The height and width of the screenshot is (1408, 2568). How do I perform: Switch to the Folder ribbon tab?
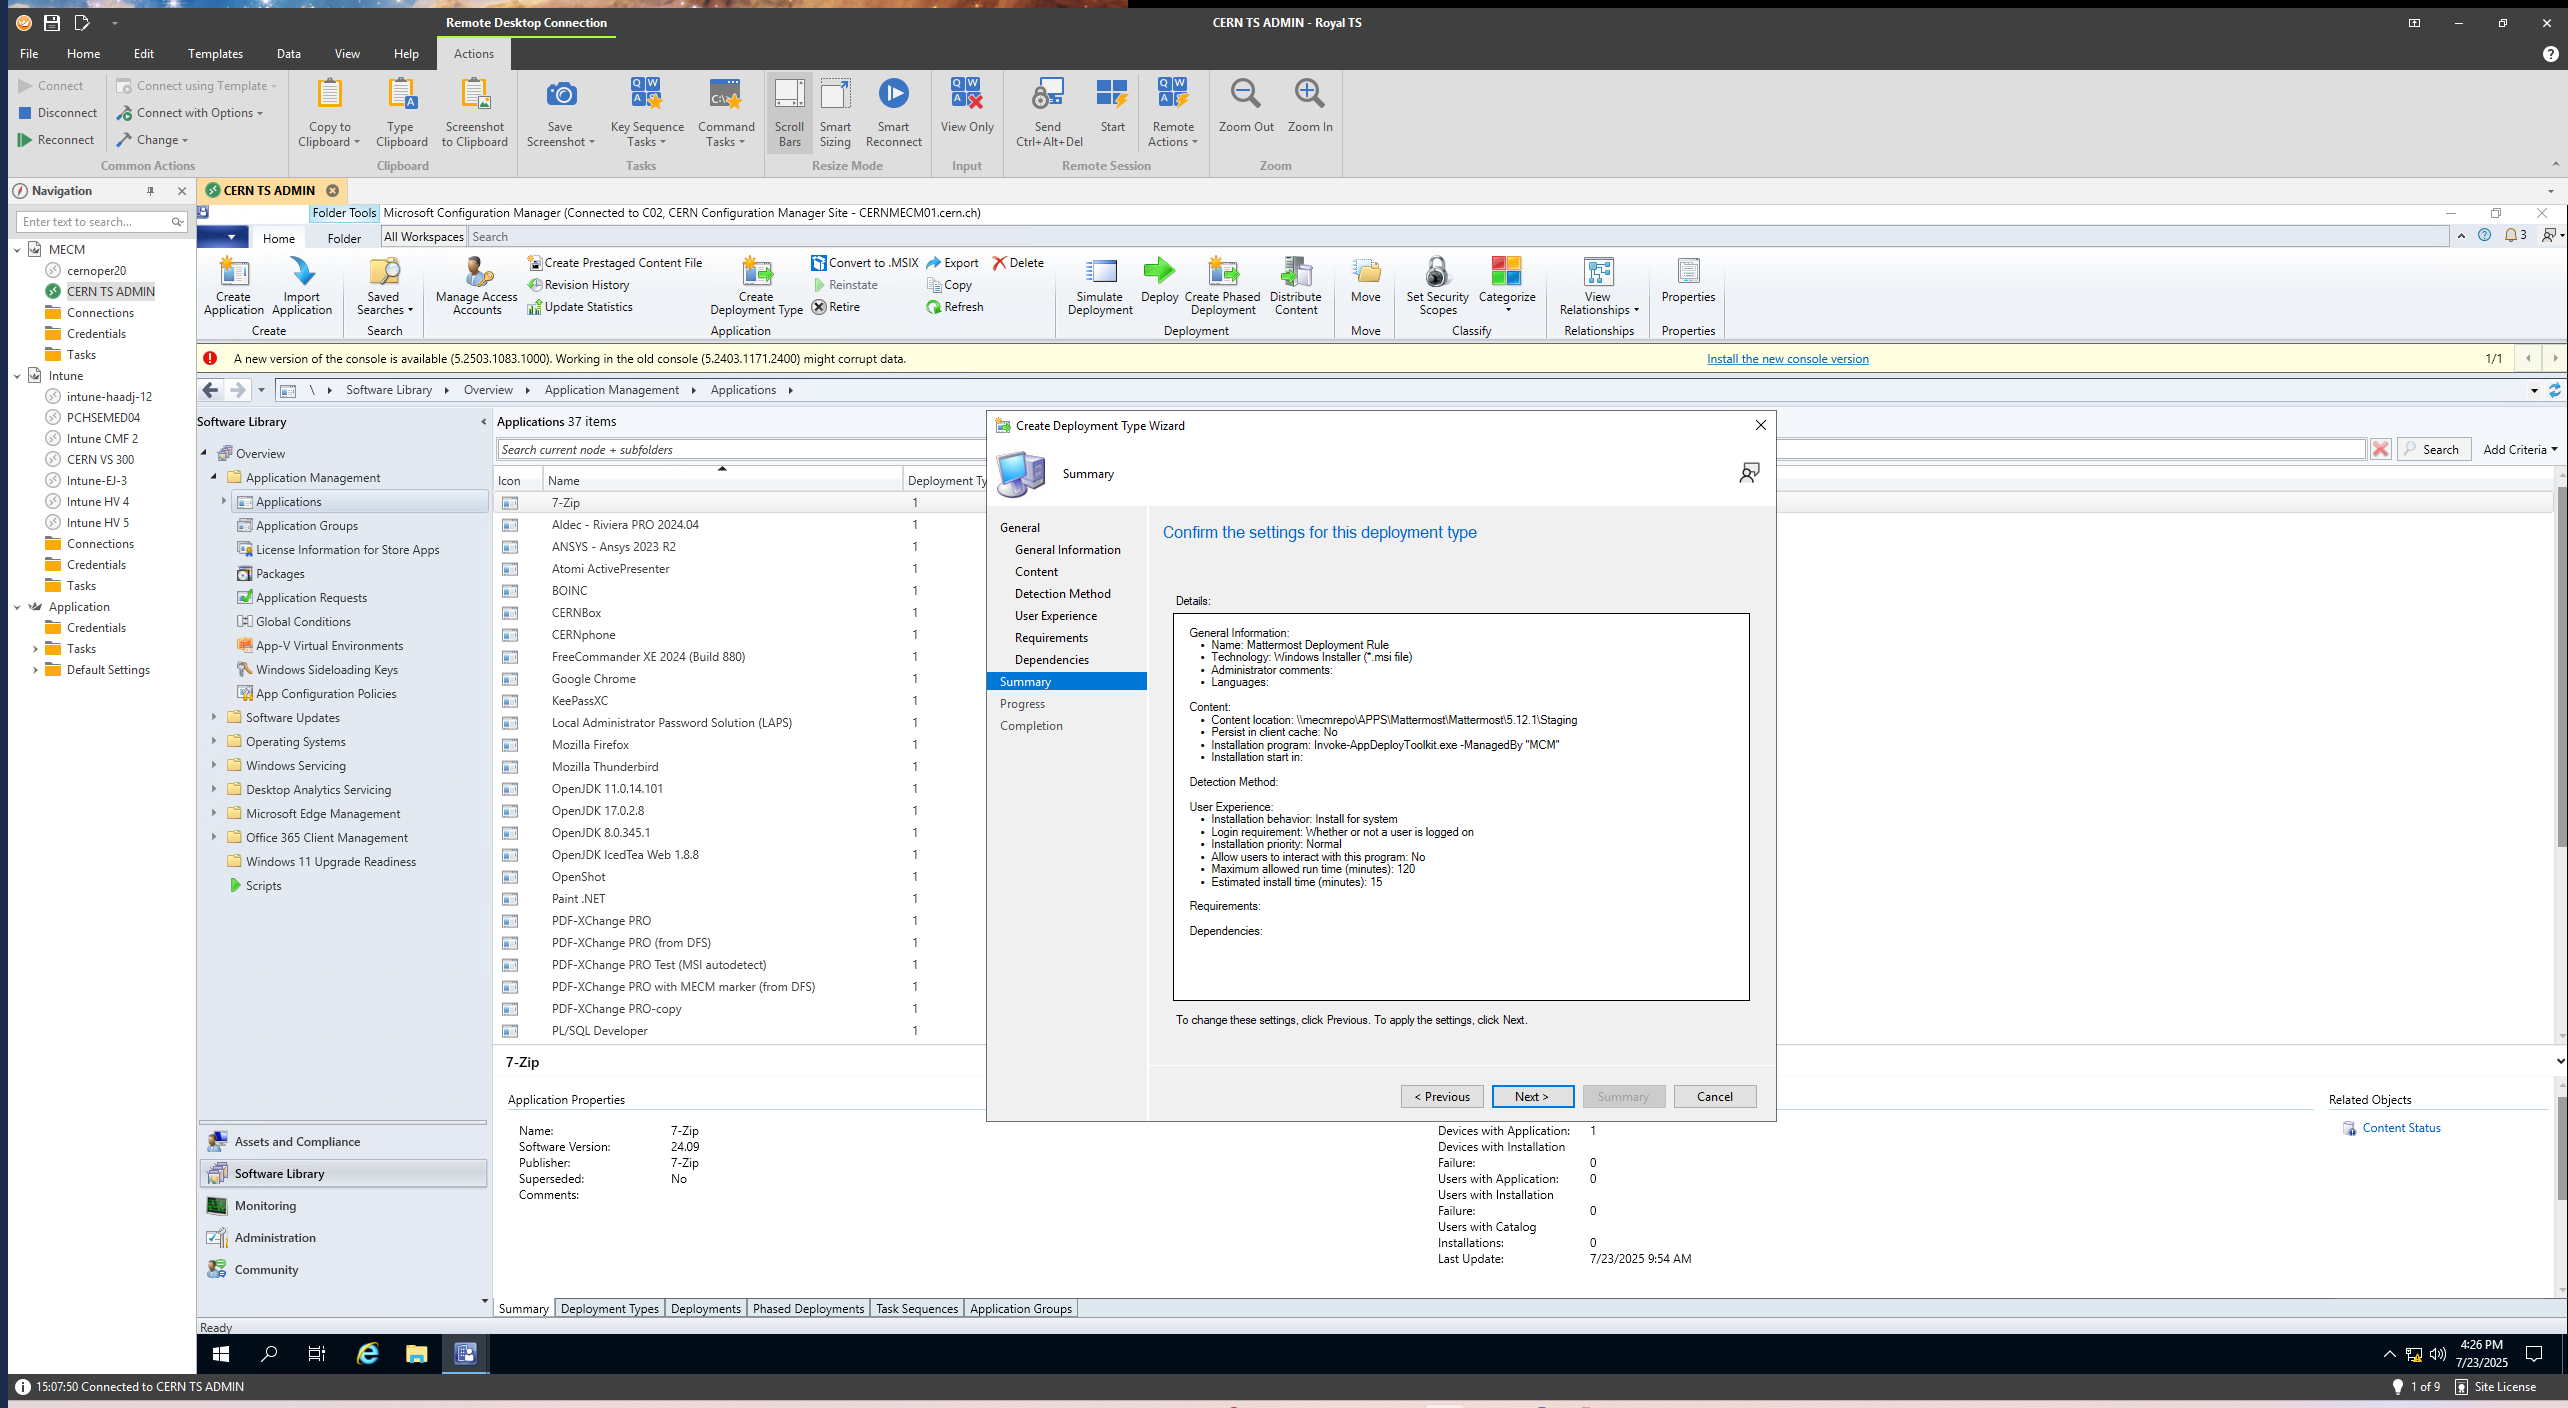[344, 238]
